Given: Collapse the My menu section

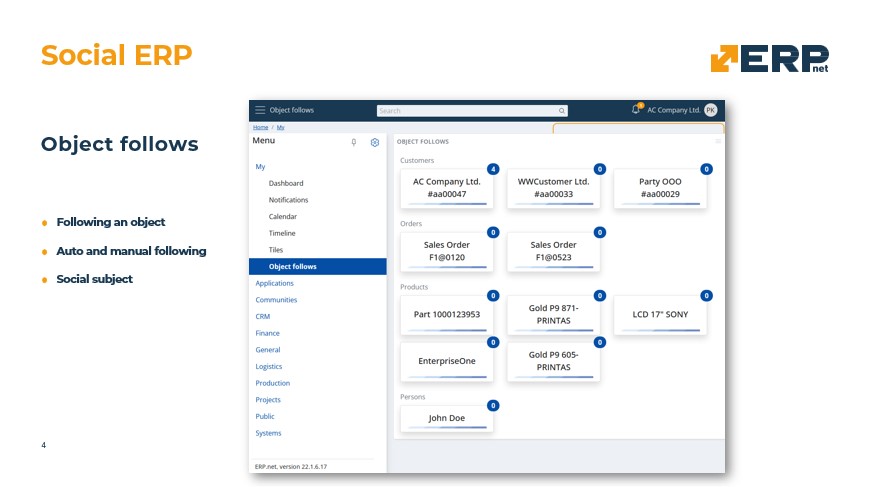Looking at the screenshot, I should [x=260, y=166].
